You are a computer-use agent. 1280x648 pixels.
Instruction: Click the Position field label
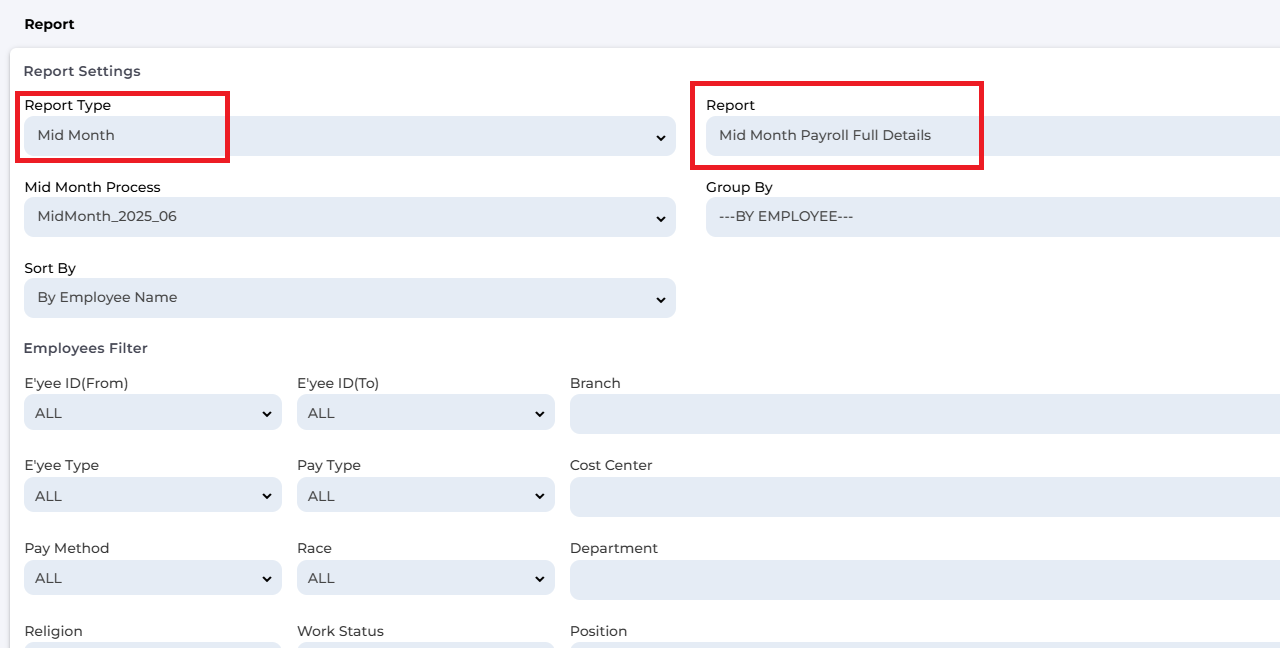pos(598,631)
